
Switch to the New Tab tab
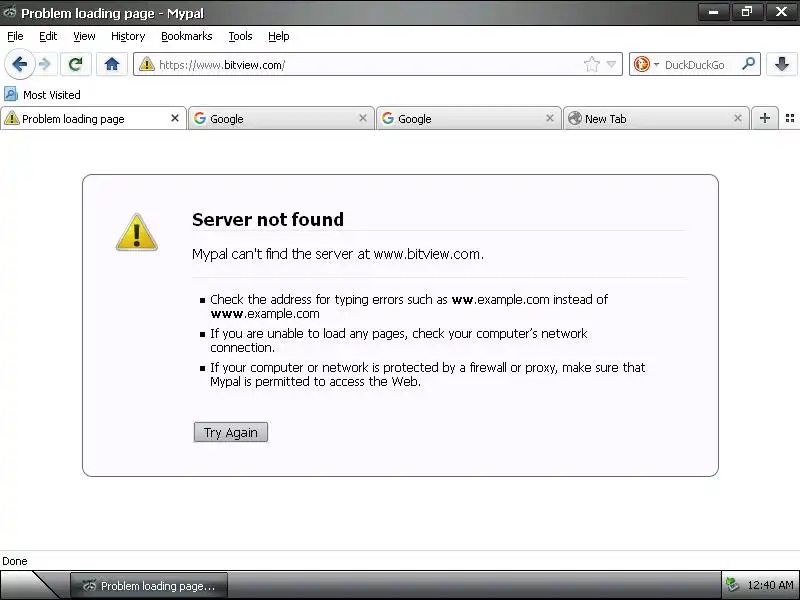click(x=657, y=118)
